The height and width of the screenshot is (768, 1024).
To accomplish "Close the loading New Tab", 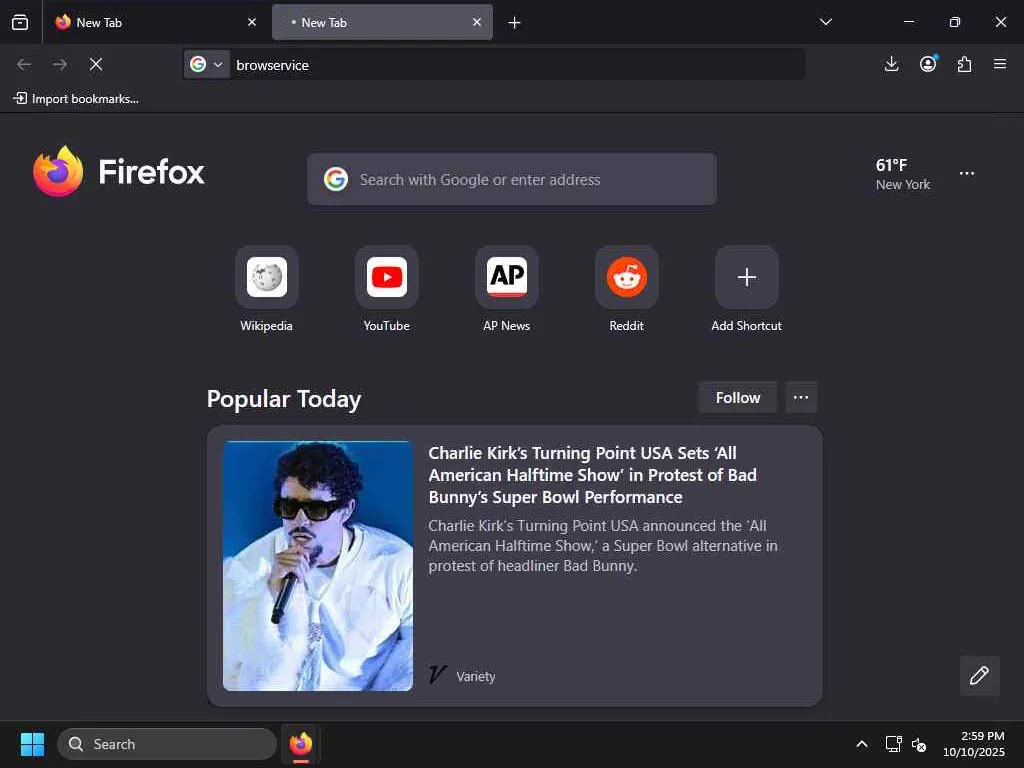I will tap(477, 22).
